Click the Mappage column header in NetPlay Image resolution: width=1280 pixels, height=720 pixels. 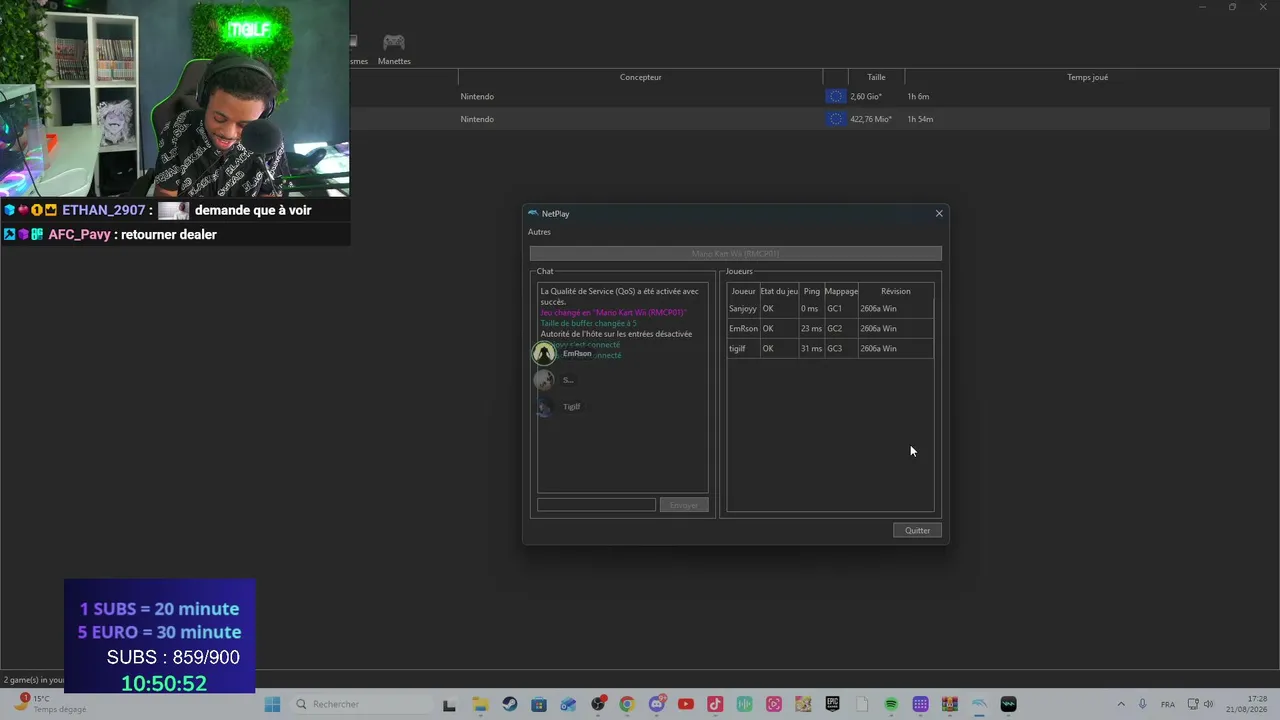841,291
